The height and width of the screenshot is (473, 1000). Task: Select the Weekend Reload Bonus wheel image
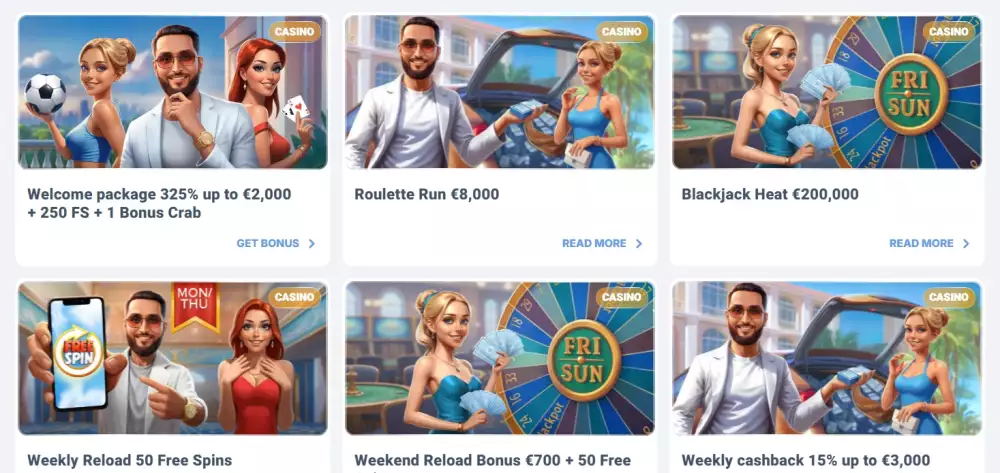500,358
